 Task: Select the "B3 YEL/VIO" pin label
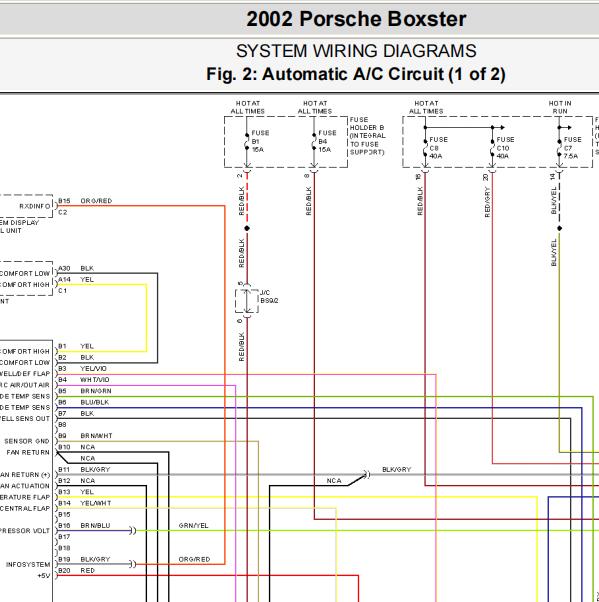click(x=82, y=368)
